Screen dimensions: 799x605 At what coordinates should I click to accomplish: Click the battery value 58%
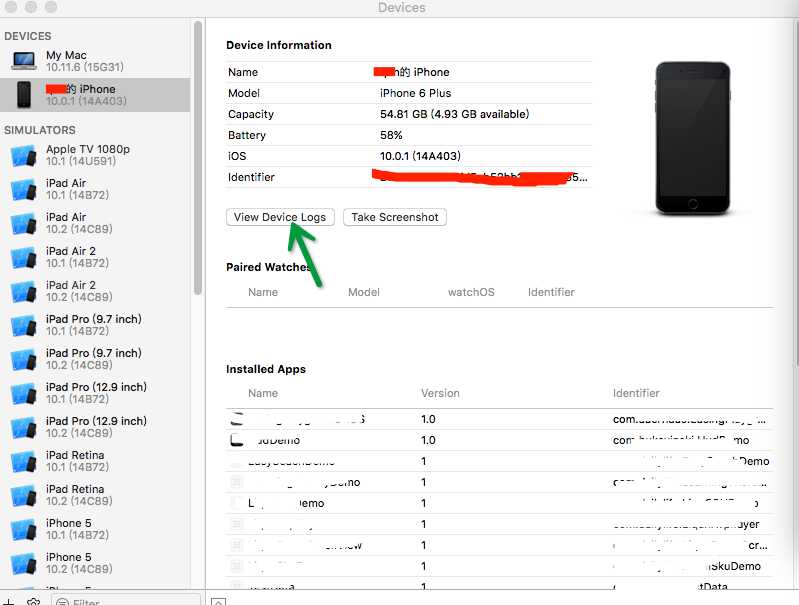tap(391, 135)
